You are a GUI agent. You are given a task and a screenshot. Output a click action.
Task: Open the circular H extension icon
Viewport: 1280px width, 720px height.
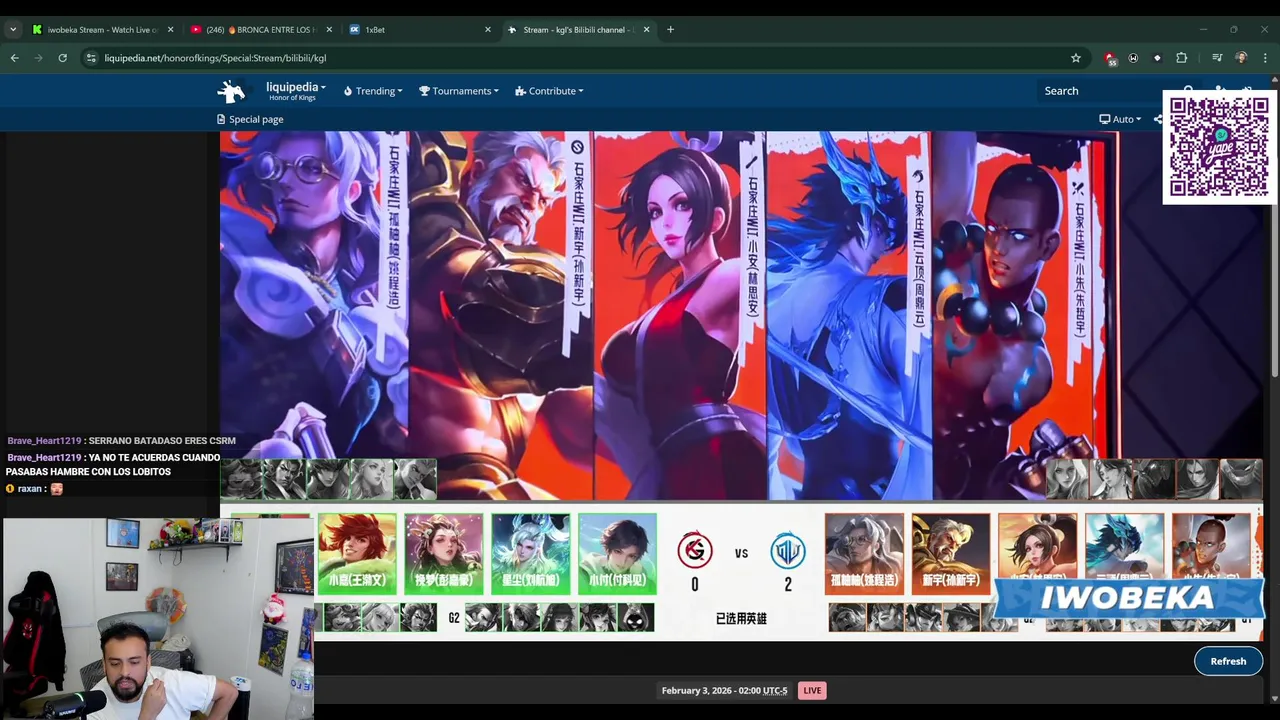click(x=1133, y=58)
